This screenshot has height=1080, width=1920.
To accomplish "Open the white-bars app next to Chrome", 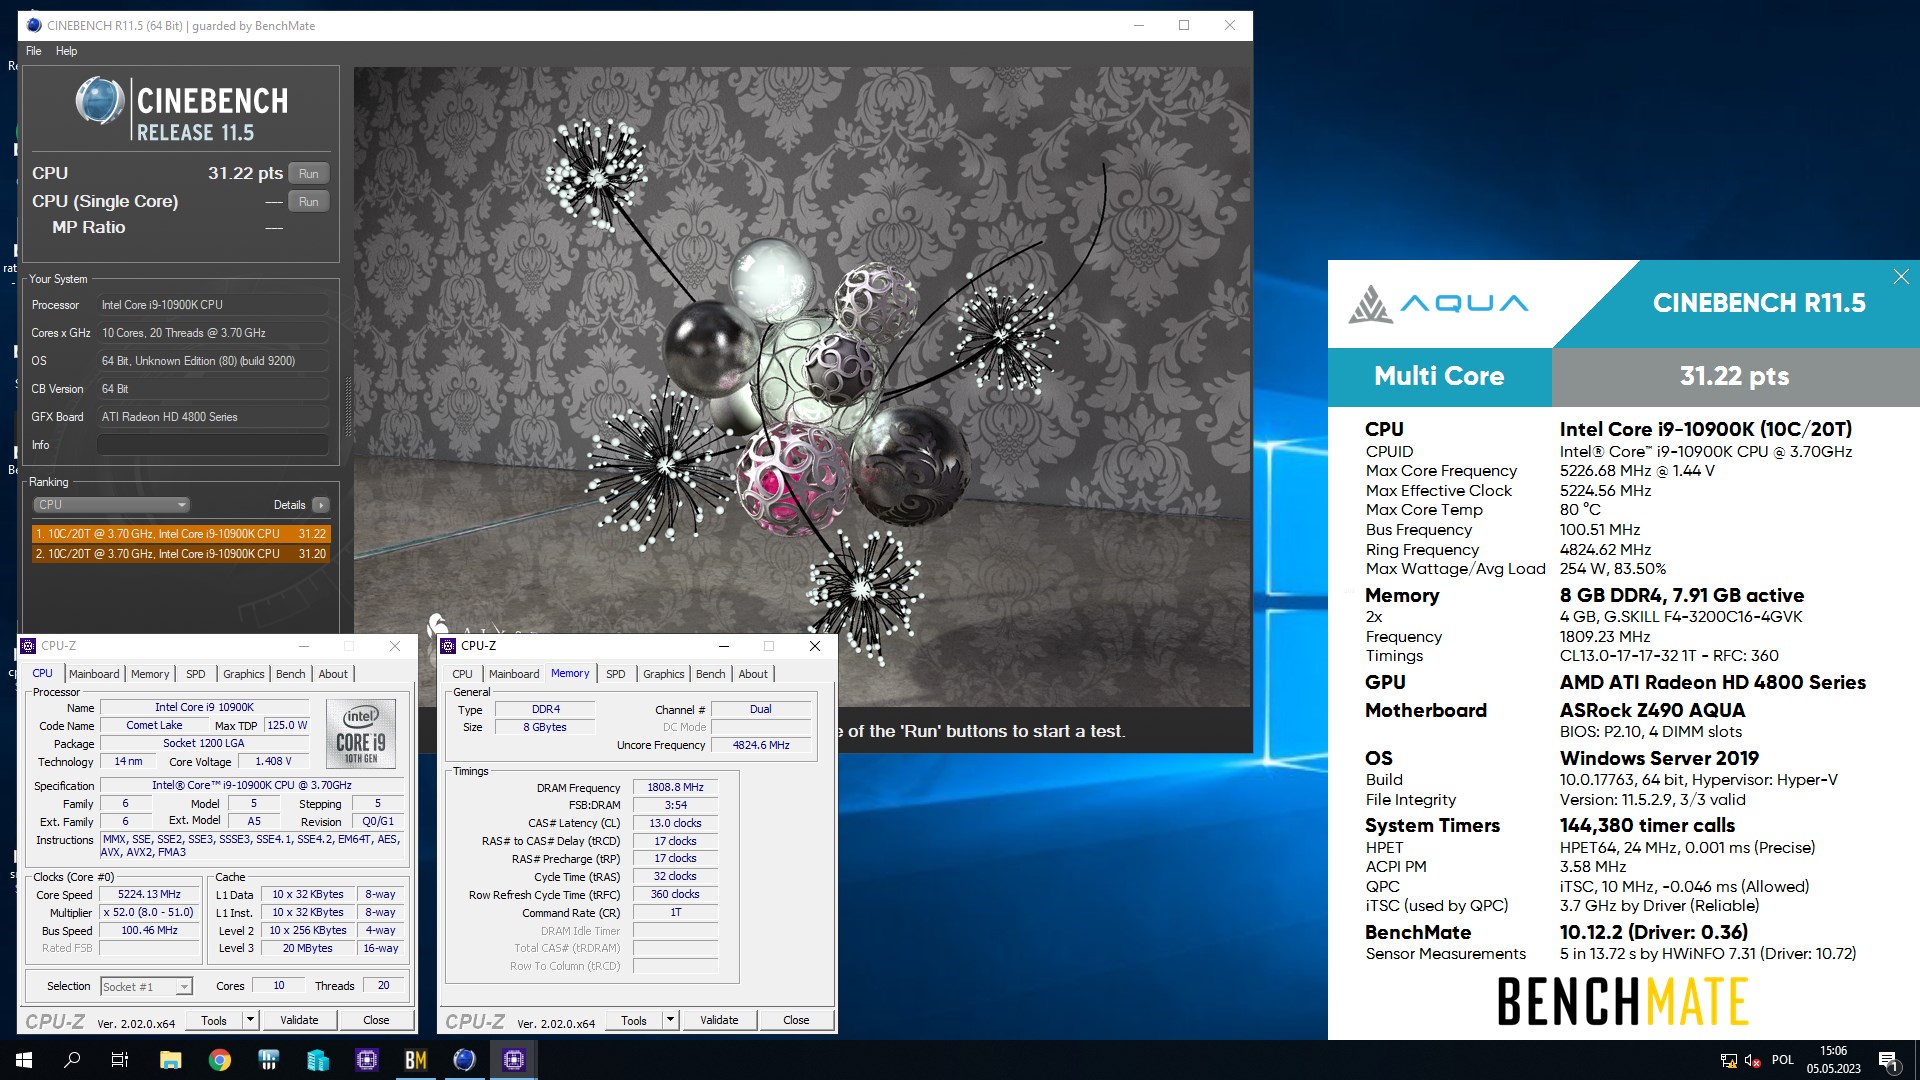I will click(268, 1060).
